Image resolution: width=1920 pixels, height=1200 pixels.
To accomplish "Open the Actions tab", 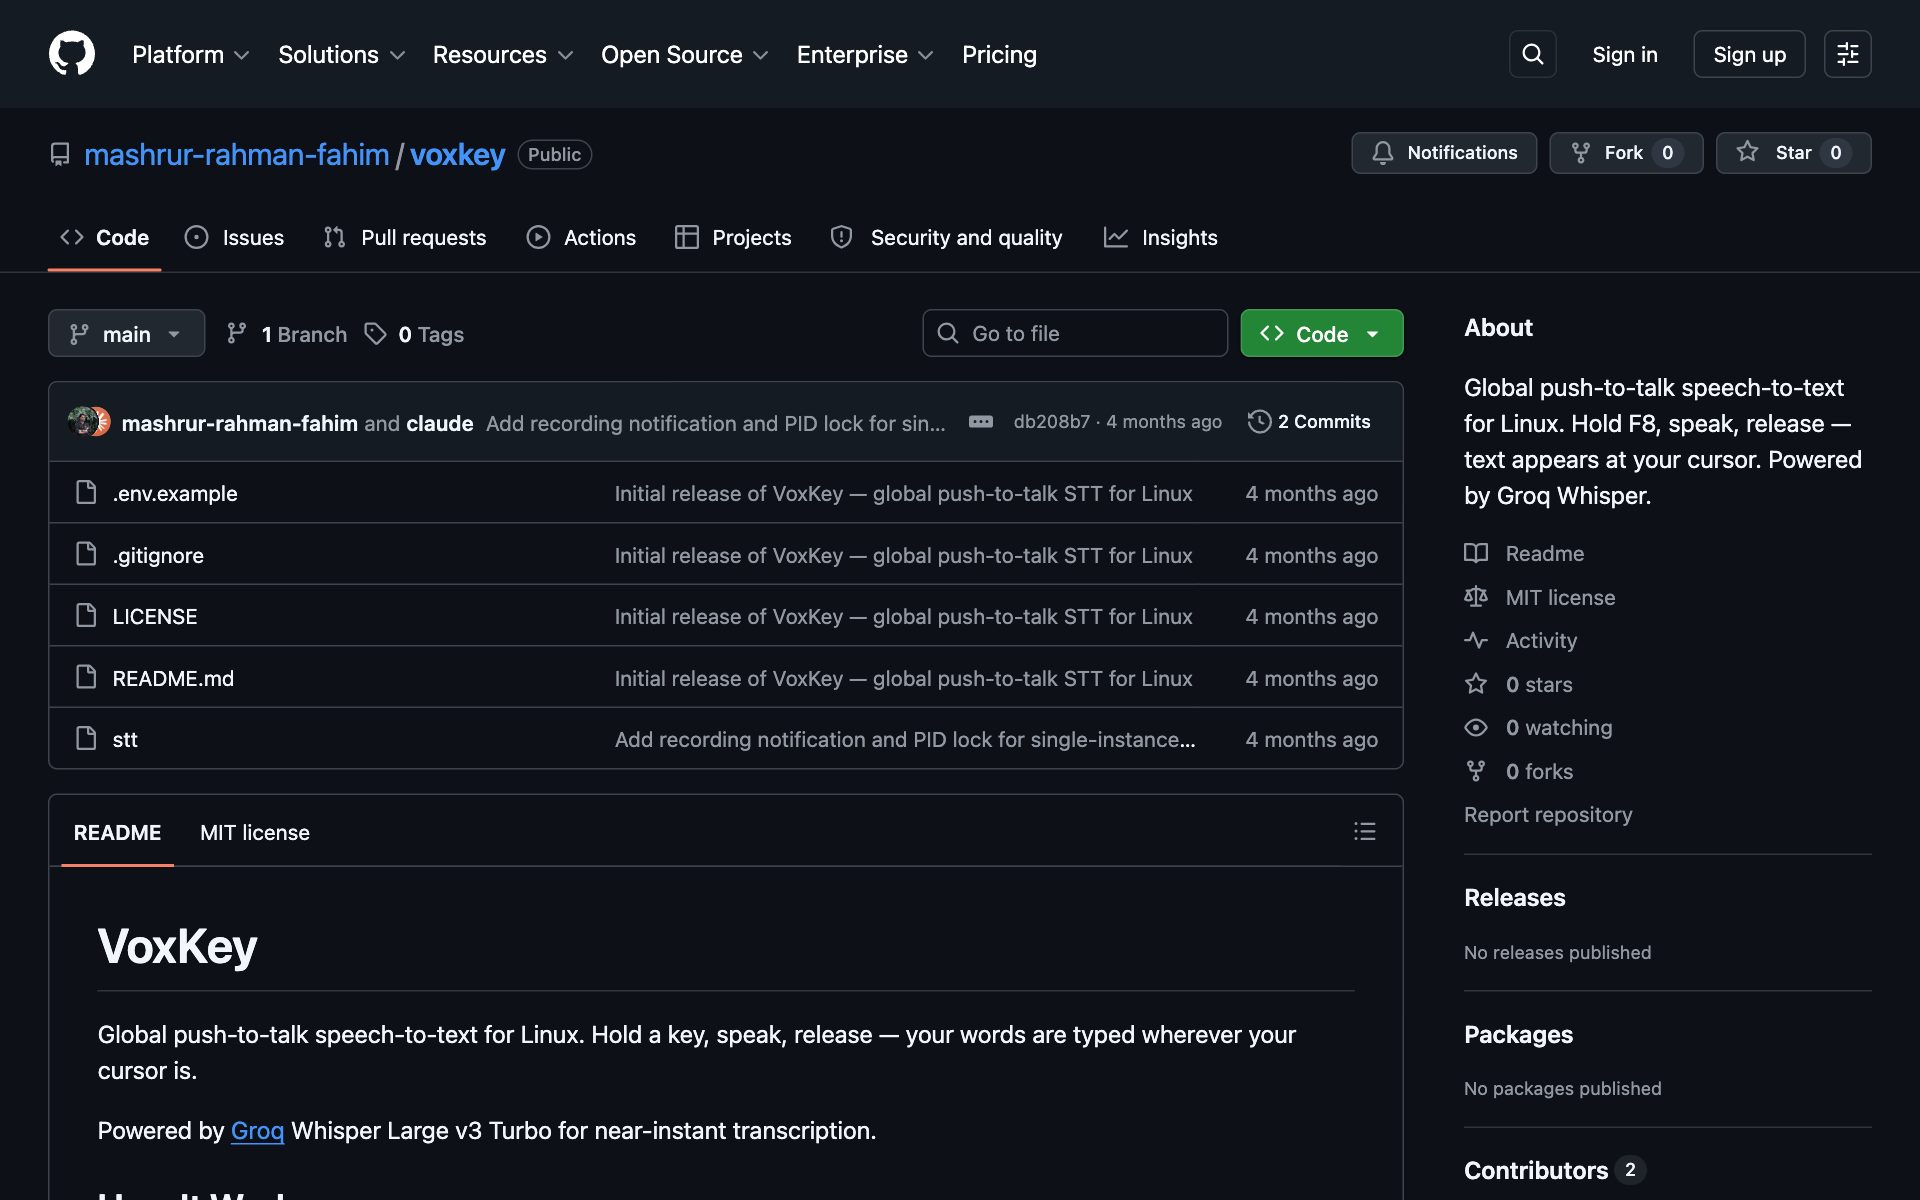I will click(x=581, y=237).
